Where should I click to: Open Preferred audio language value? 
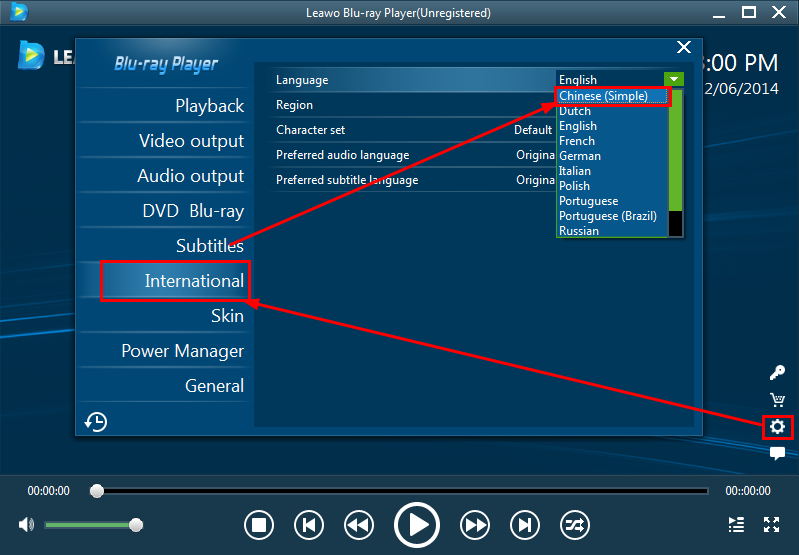pos(536,155)
